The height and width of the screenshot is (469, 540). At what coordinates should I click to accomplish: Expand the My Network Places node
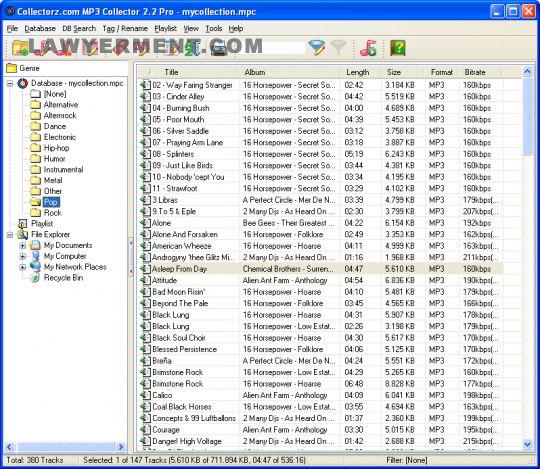23,267
